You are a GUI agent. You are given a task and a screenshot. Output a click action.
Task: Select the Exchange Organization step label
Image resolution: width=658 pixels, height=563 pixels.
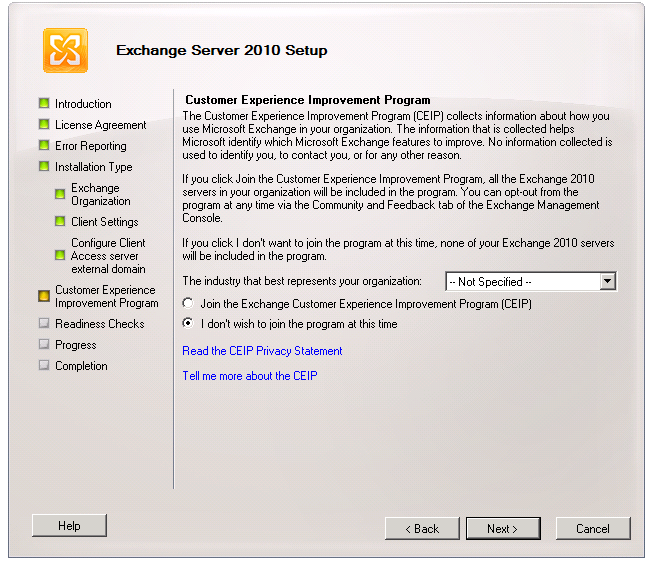101,194
